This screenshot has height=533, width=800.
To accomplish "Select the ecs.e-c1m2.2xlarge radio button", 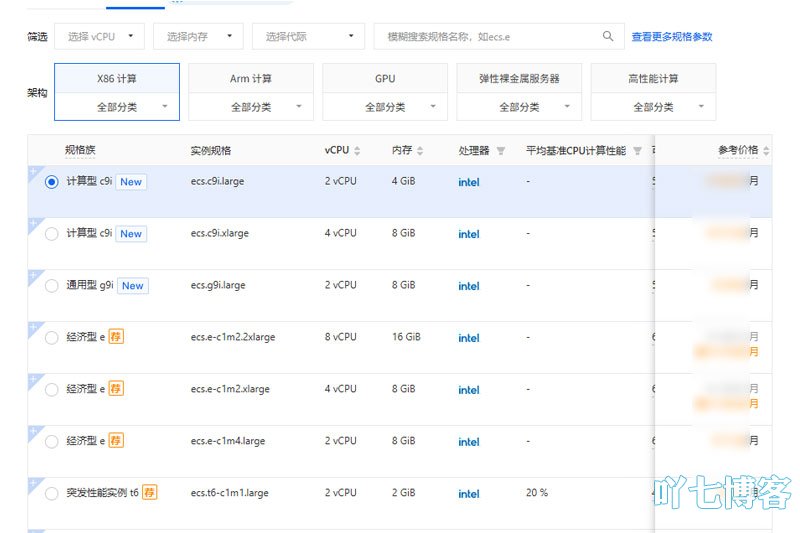I will click(52, 338).
